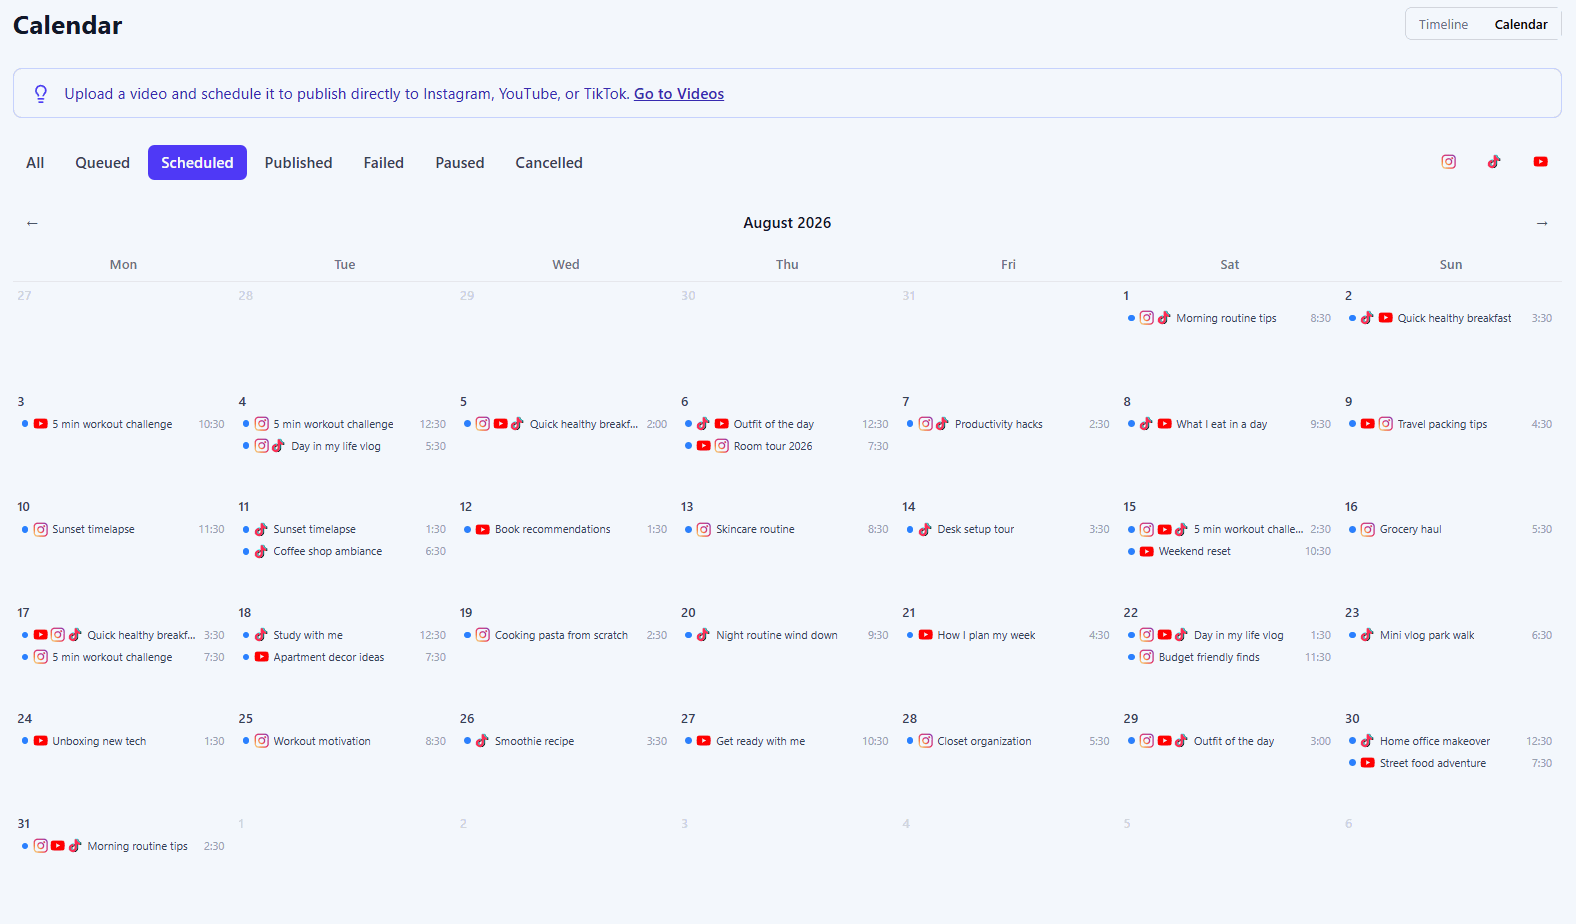Open What I eat in a day post
This screenshot has height=924, width=1576.
(1229, 424)
